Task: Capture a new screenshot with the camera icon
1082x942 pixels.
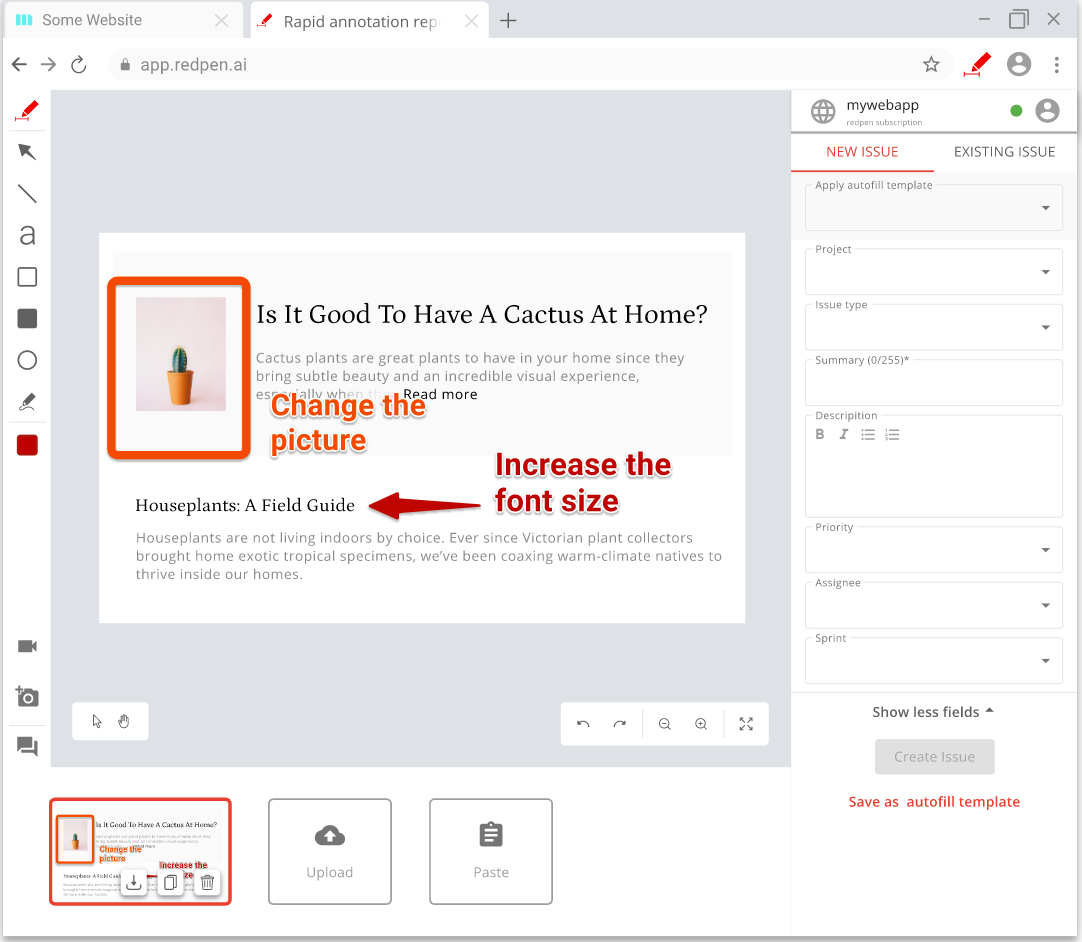Action: coord(27,697)
